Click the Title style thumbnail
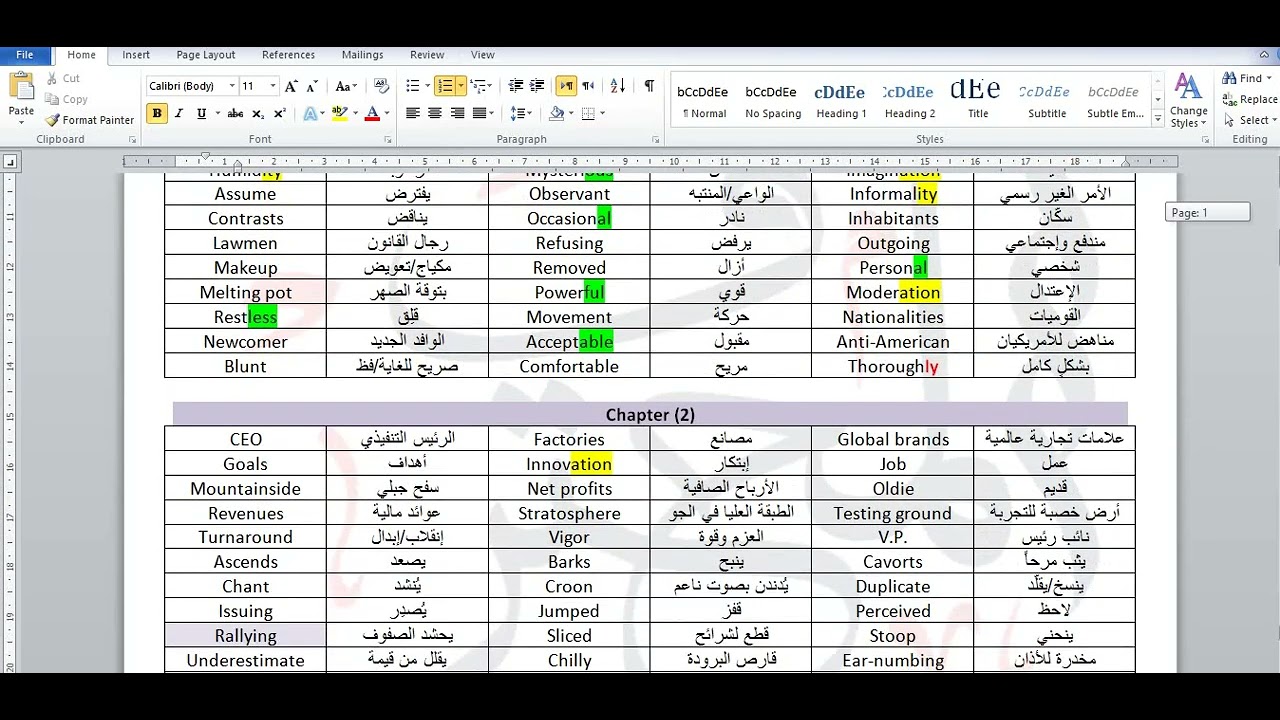The height and width of the screenshot is (720, 1280). pos(977,100)
